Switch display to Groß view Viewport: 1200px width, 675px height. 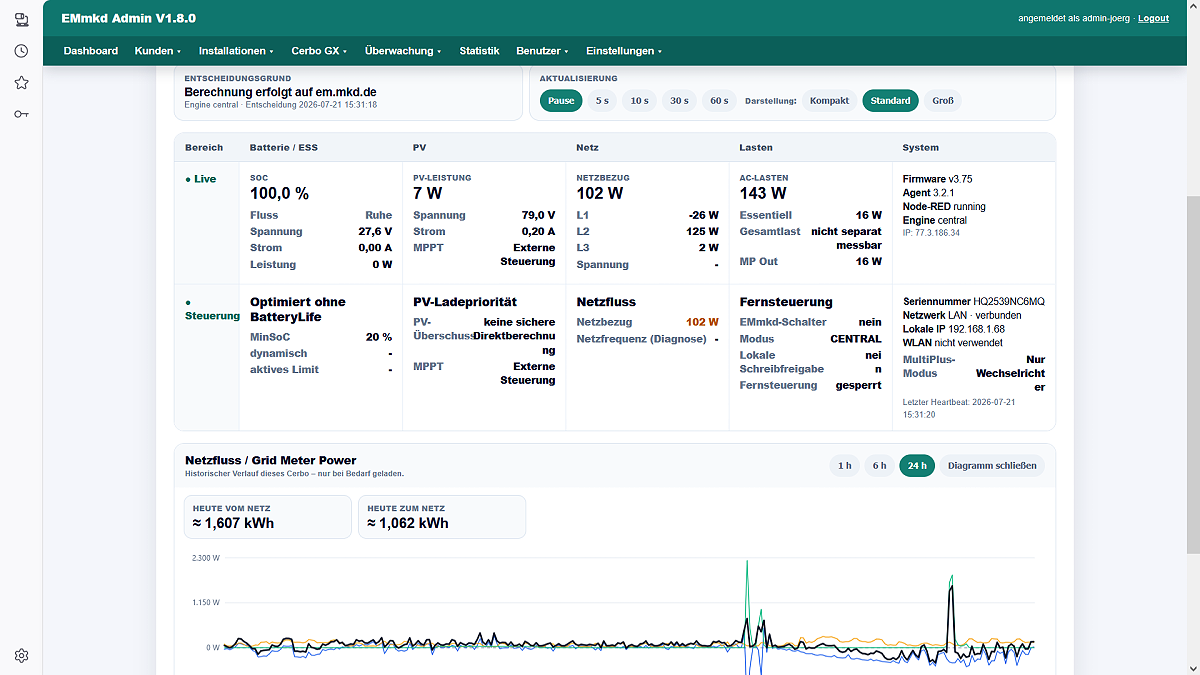(x=943, y=100)
